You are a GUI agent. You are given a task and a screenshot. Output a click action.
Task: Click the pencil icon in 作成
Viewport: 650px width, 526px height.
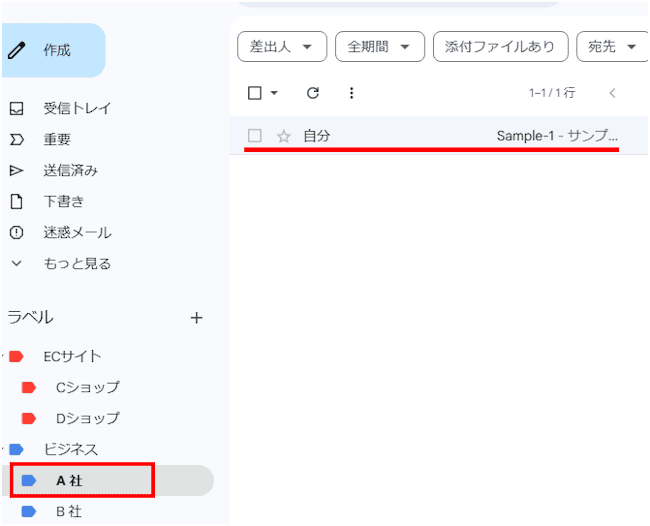pos(17,51)
